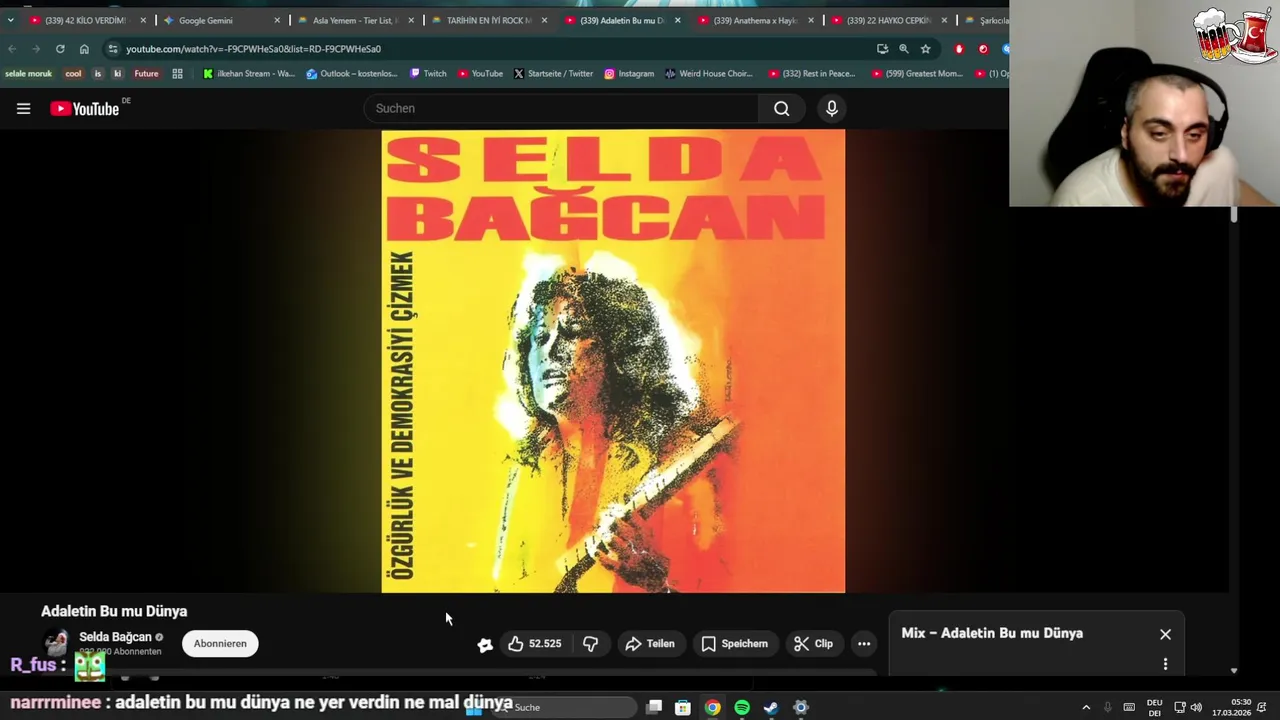
Task: Open the gear settings app in taskbar
Action: pyautogui.click(x=801, y=708)
